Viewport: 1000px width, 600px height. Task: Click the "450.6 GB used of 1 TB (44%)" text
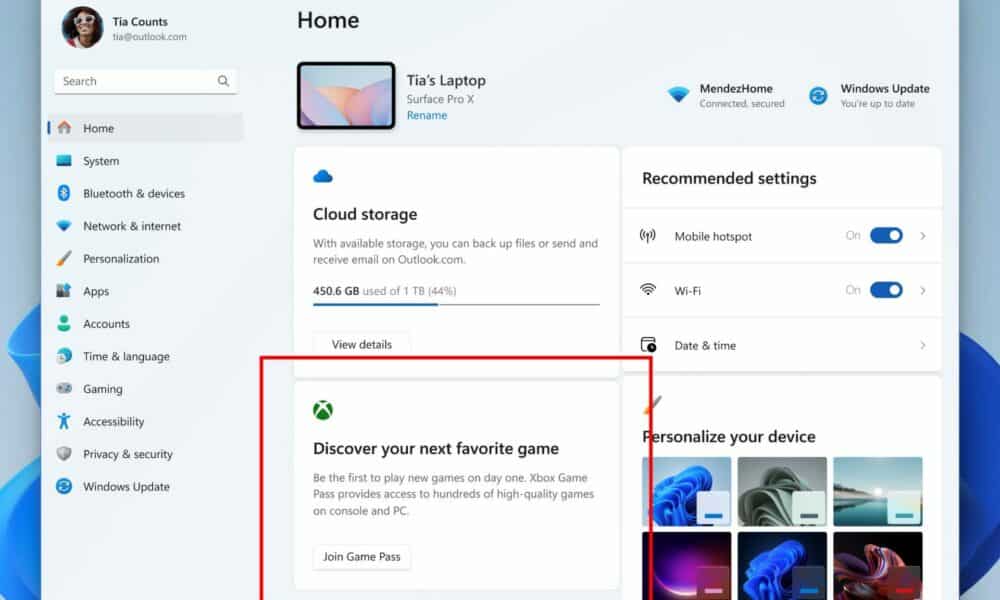(385, 291)
